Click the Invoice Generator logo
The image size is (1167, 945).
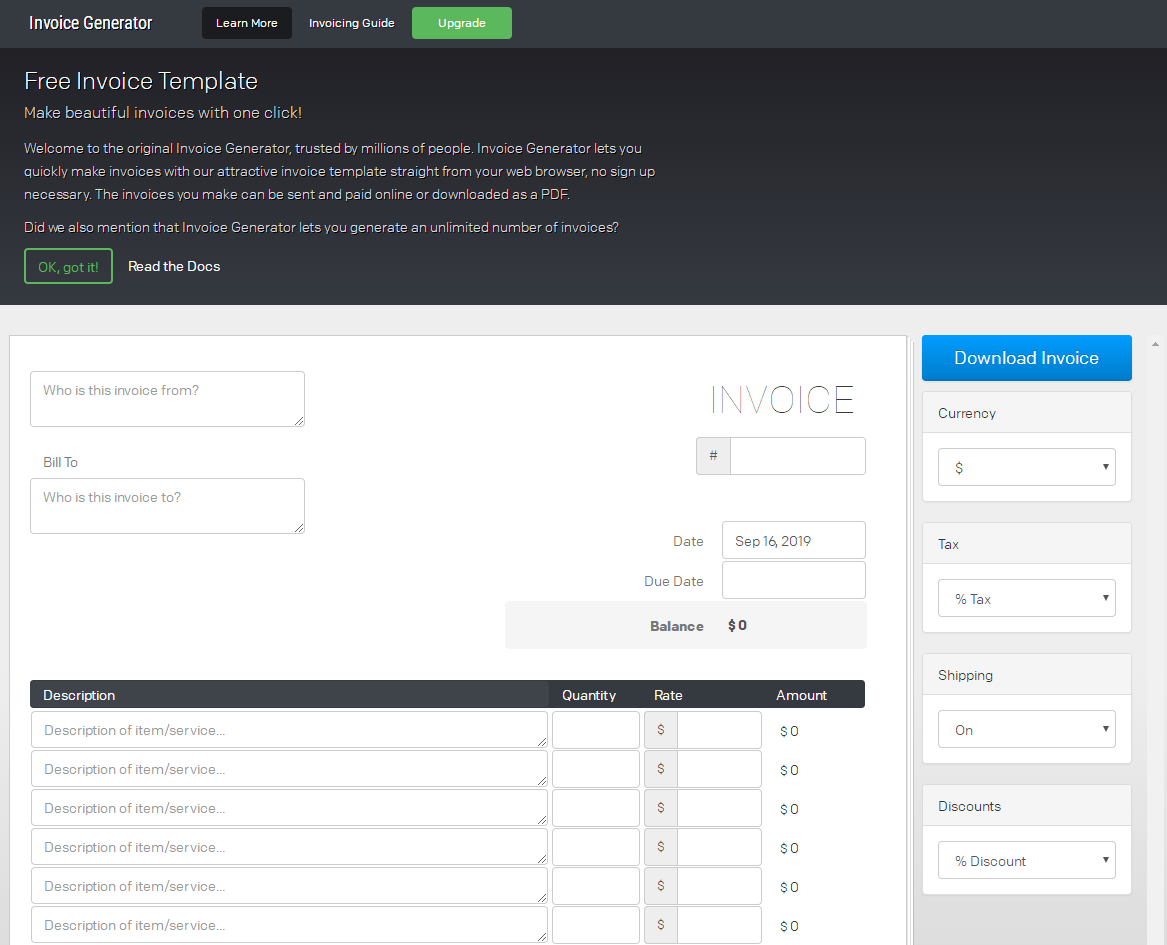[x=91, y=23]
